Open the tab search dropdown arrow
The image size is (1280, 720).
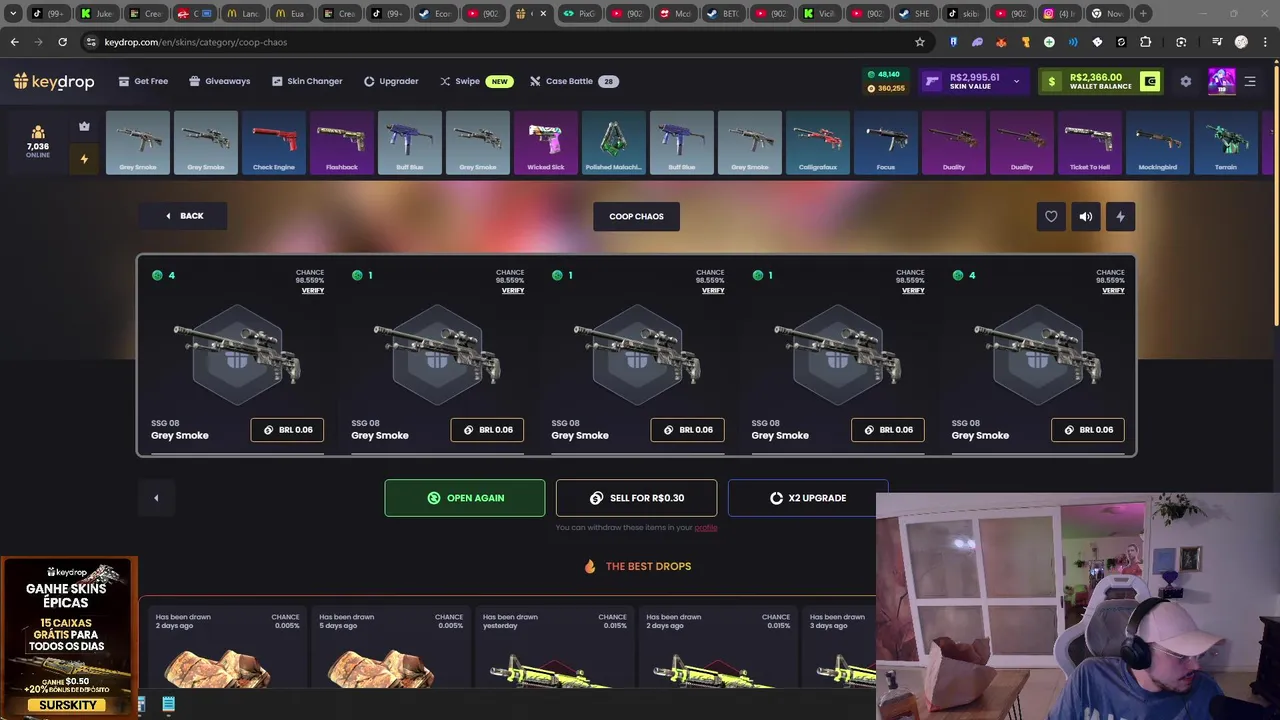(x=13, y=13)
